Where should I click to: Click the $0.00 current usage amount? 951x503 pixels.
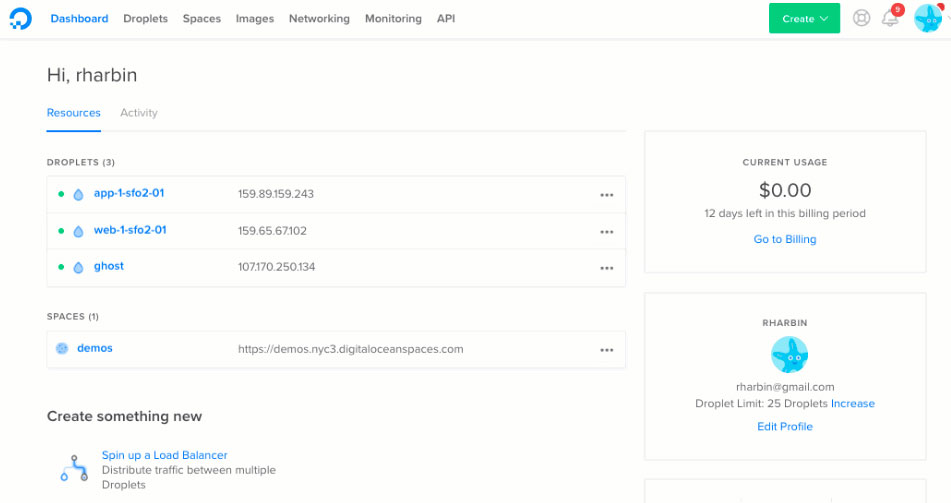(x=785, y=191)
